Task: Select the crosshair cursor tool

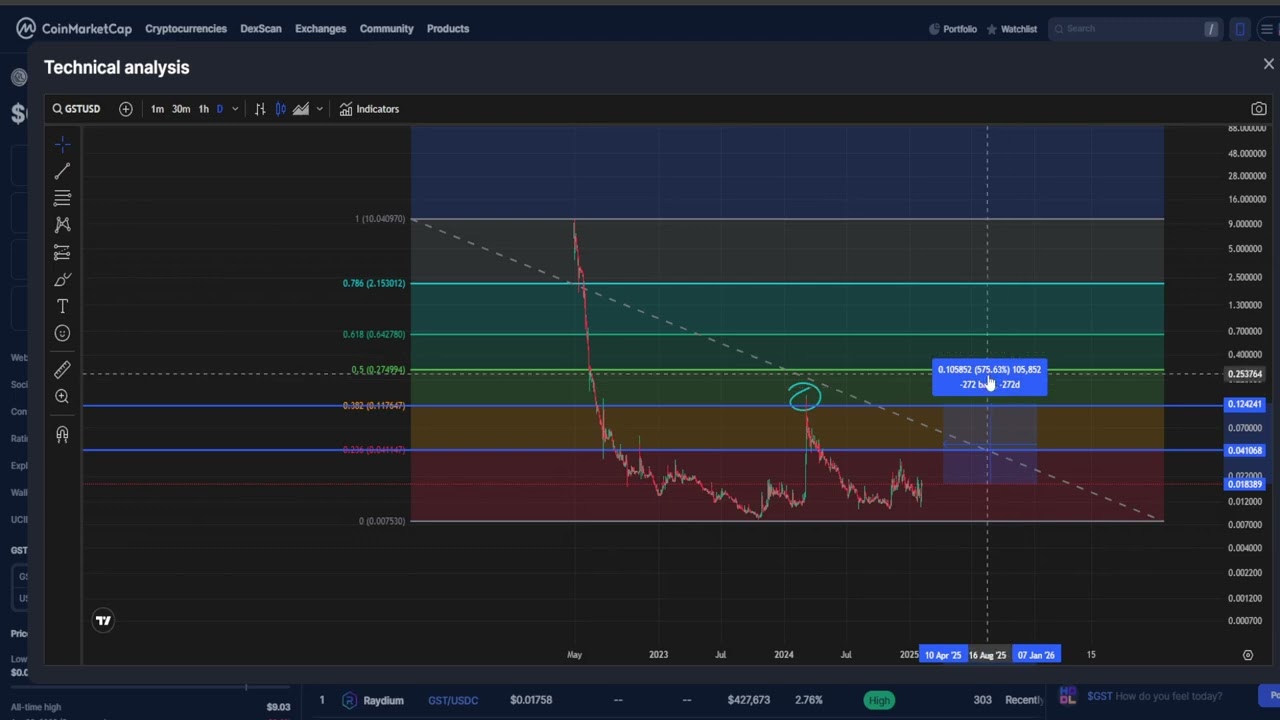Action: click(62, 145)
